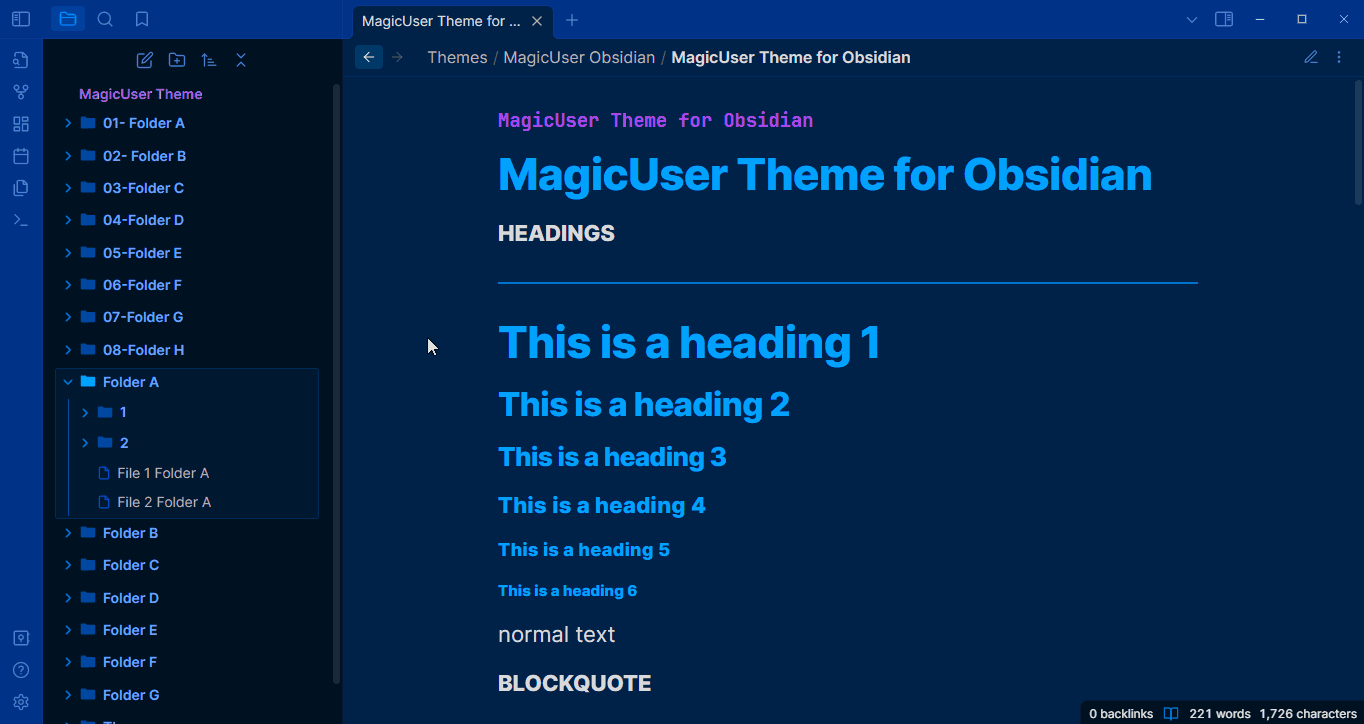Click the file explorer vertical scrollbar
The image size is (1364, 724).
click(336, 384)
